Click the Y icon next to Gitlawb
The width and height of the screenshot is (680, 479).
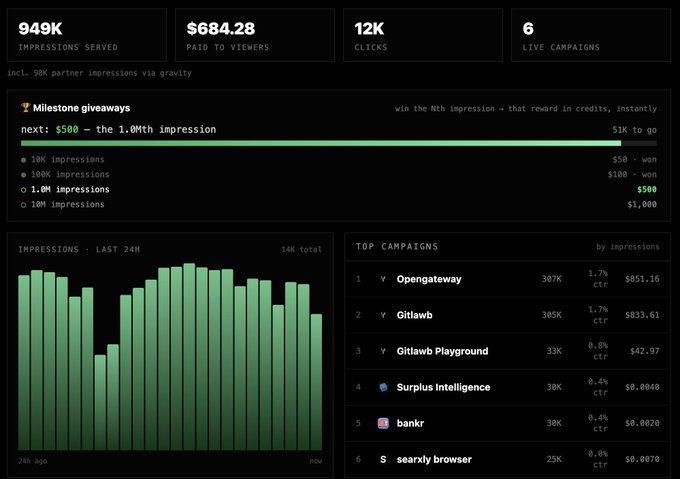(x=383, y=315)
